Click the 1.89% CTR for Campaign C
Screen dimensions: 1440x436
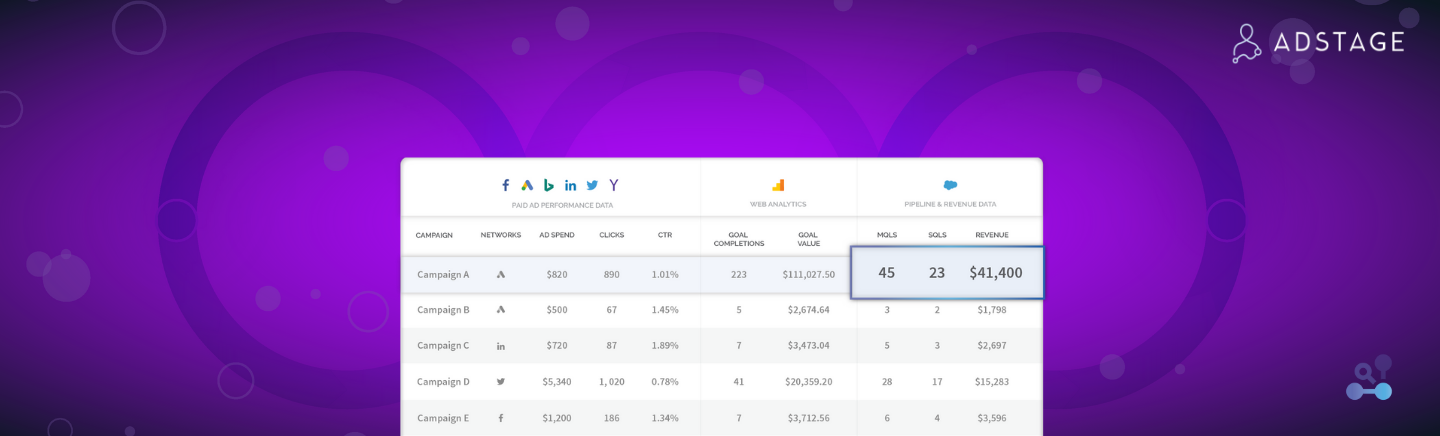pyautogui.click(x=665, y=346)
